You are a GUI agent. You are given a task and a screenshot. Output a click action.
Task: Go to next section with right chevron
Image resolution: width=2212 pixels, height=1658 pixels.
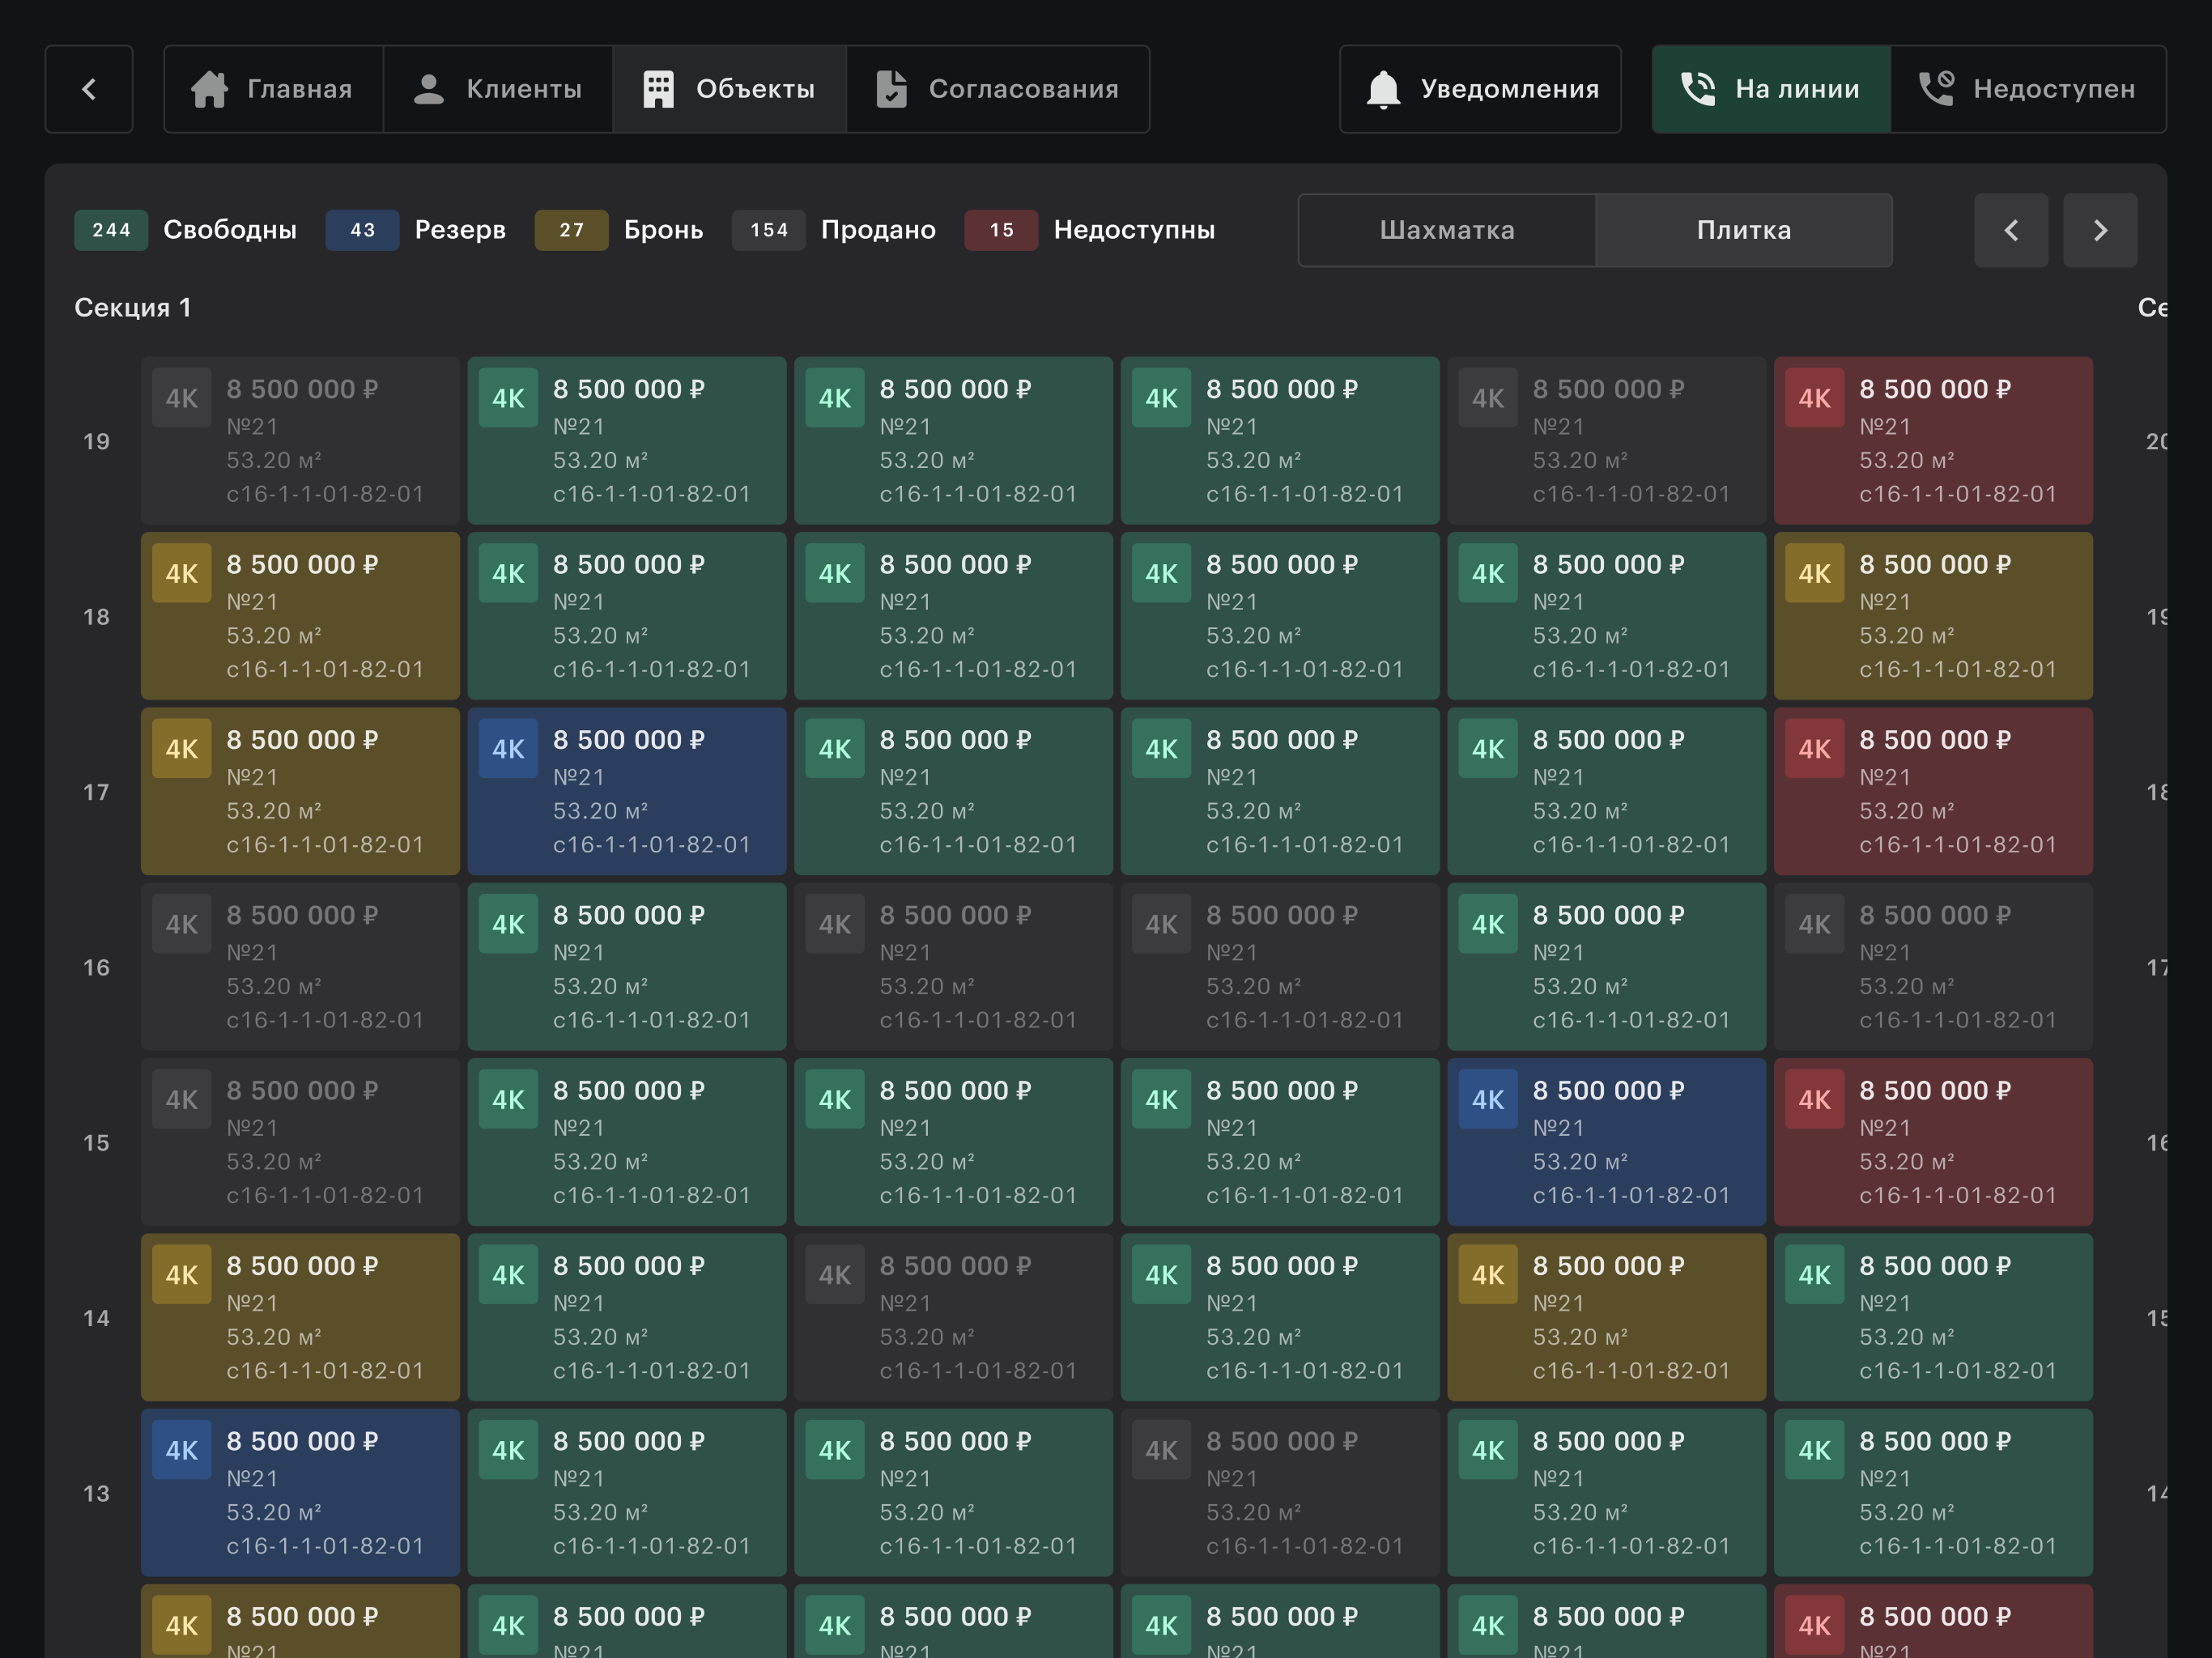tap(2100, 230)
